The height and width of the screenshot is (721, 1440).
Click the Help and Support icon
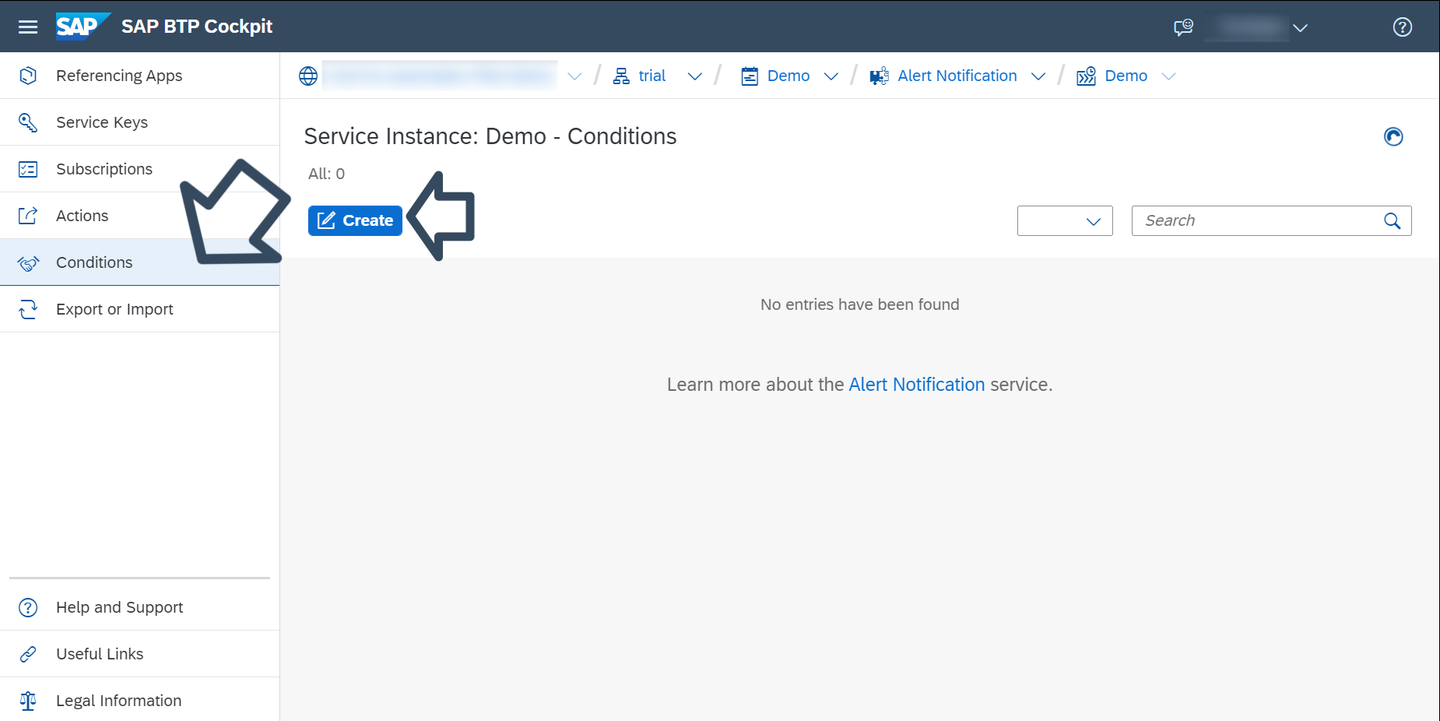point(28,607)
